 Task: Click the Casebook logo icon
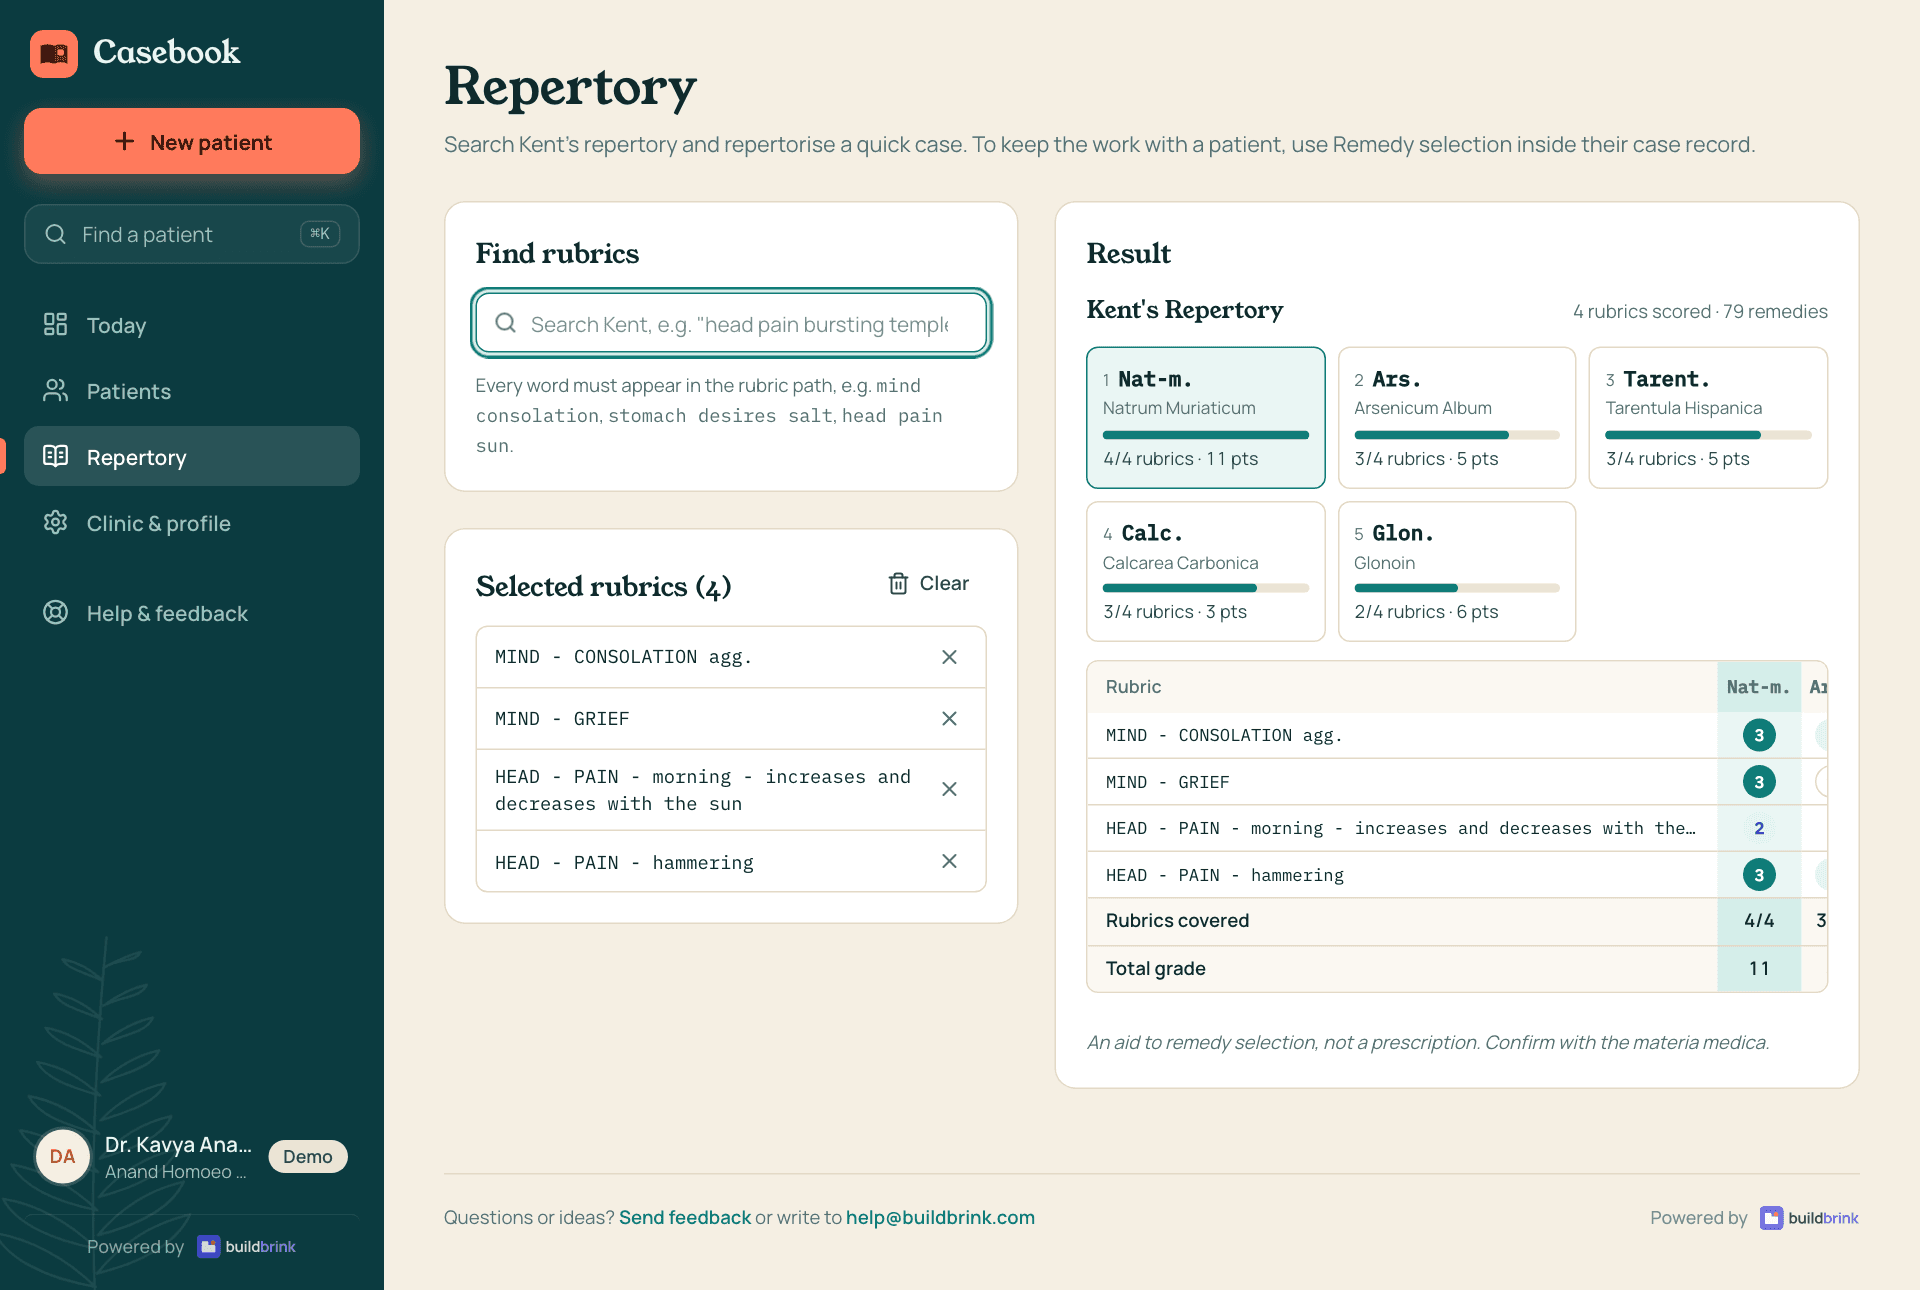coord(54,53)
